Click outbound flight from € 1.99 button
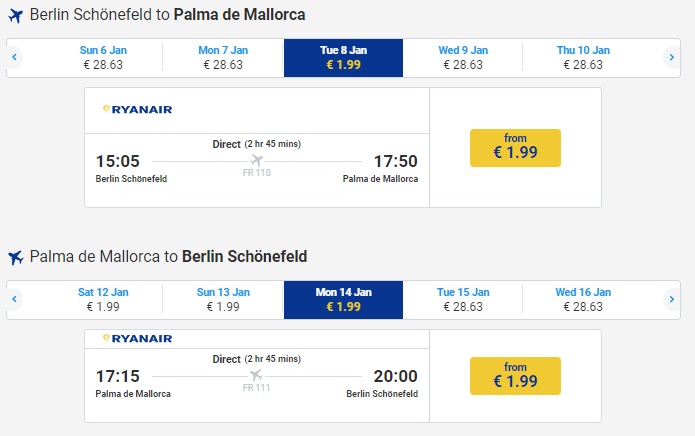Viewport: 695px width, 436px height. (x=515, y=148)
